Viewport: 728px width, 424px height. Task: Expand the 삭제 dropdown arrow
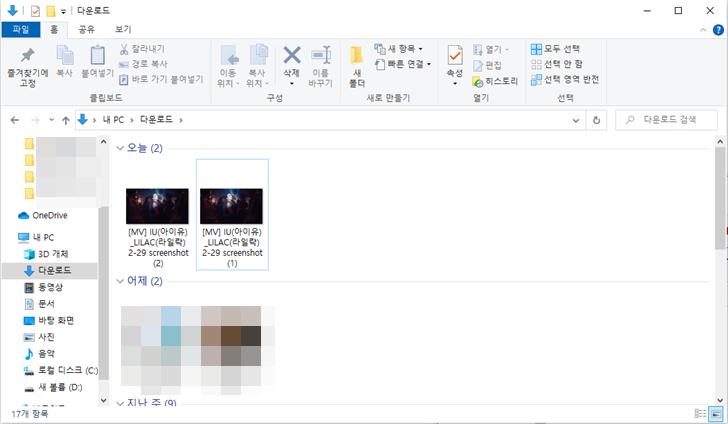292,84
